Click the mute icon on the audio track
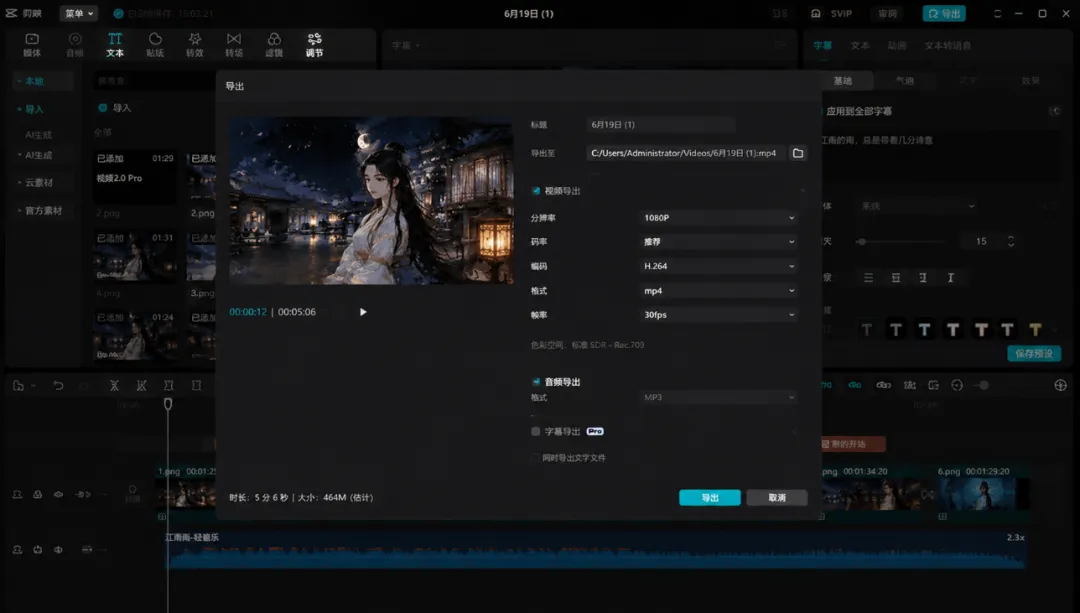Viewport: 1080px width, 613px height. tap(58, 550)
